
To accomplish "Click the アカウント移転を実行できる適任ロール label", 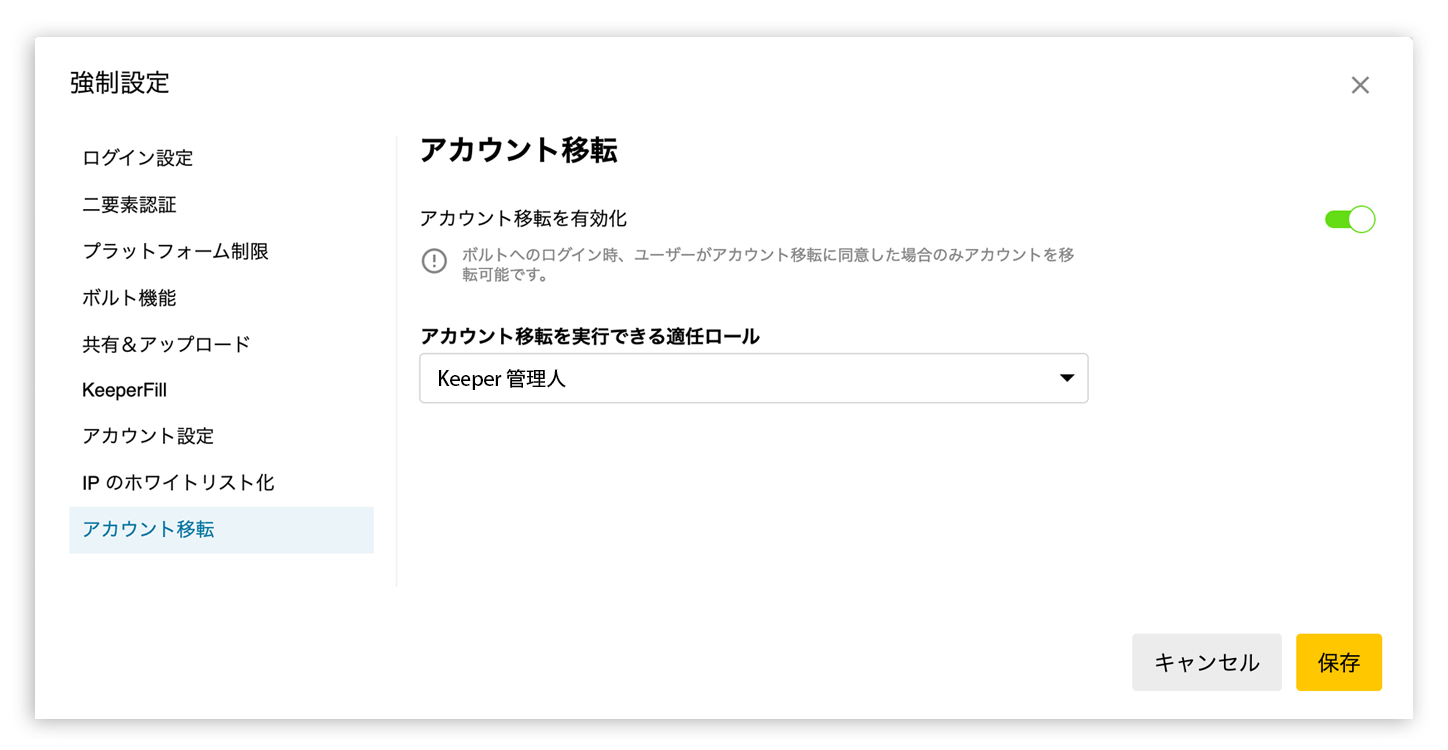I will coord(589,337).
